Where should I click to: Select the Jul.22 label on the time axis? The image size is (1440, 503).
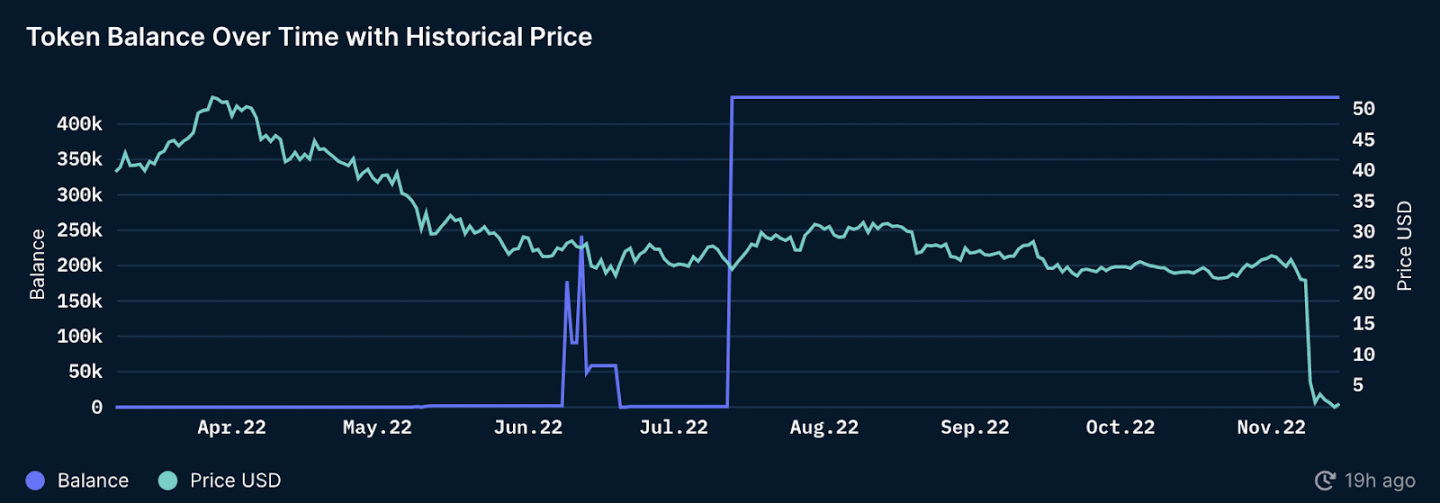(673, 428)
